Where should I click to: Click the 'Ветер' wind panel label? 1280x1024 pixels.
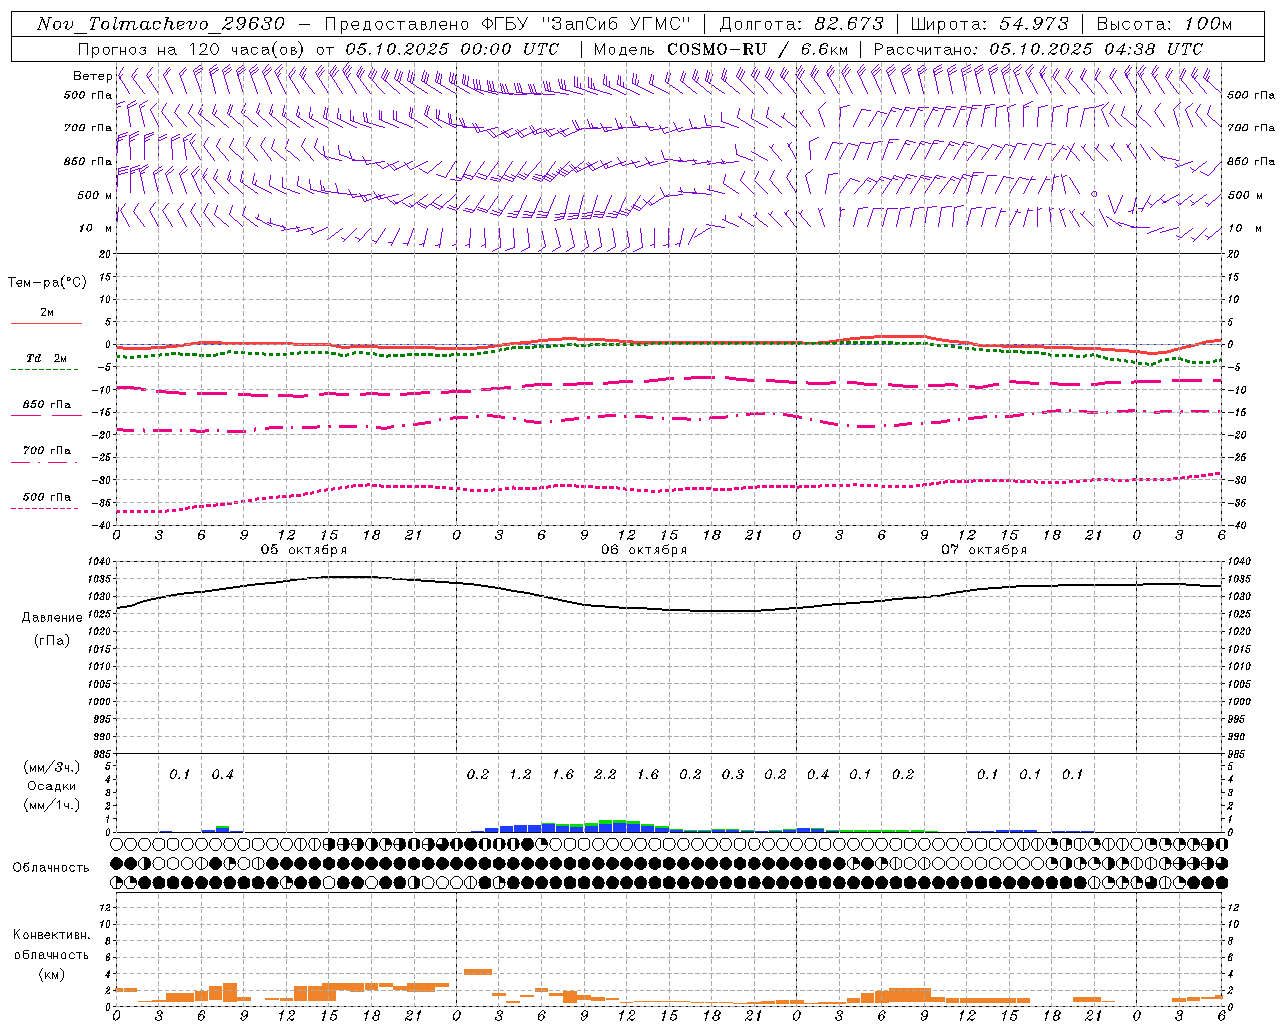[x=92, y=76]
